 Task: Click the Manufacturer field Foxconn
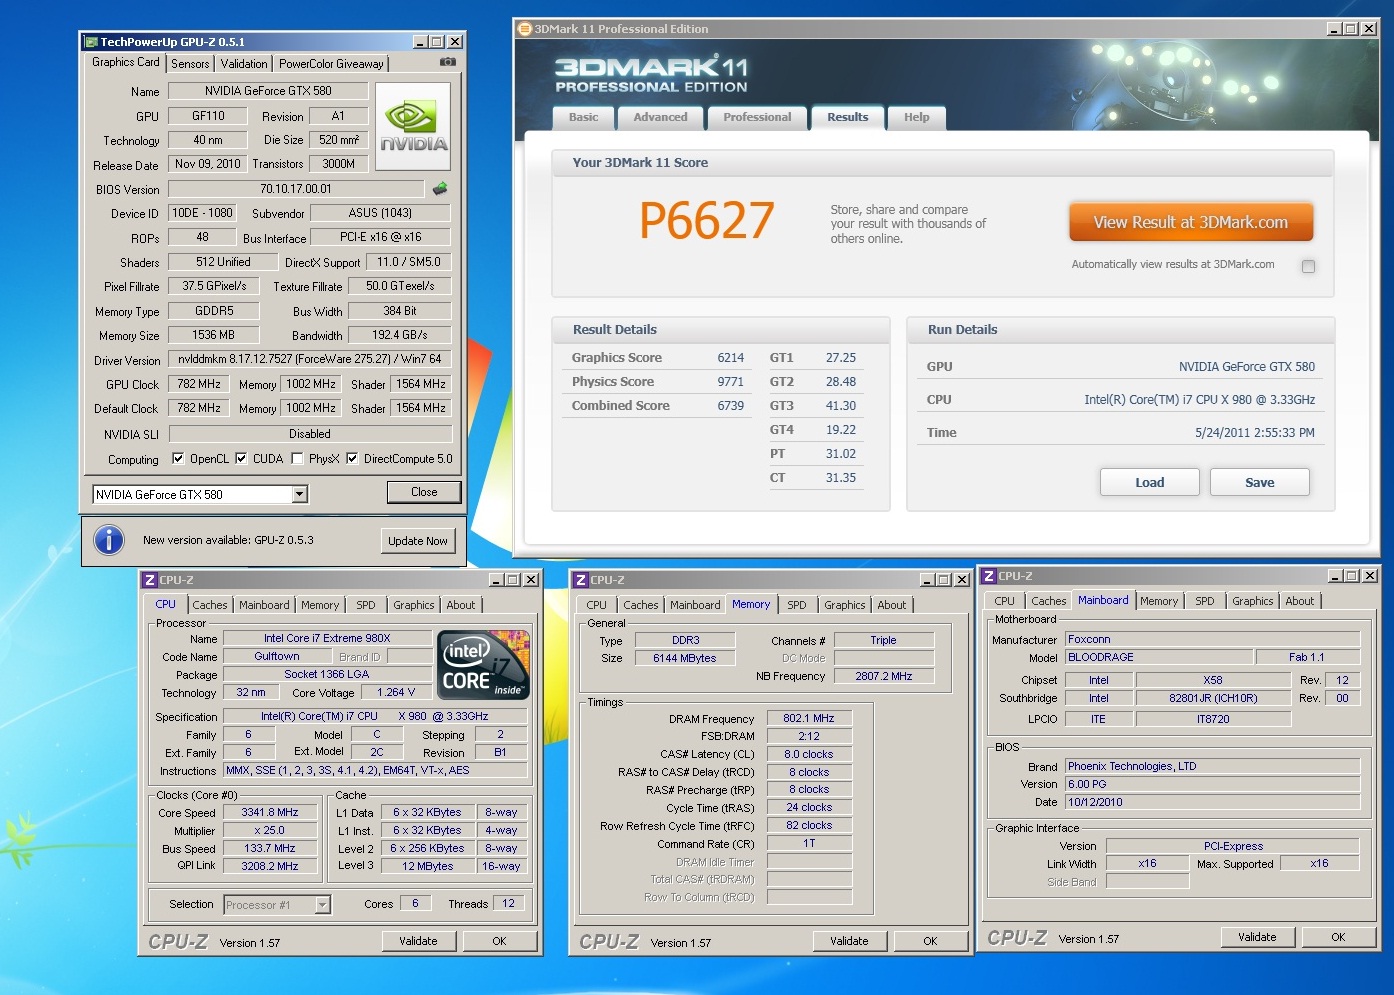[1212, 639]
